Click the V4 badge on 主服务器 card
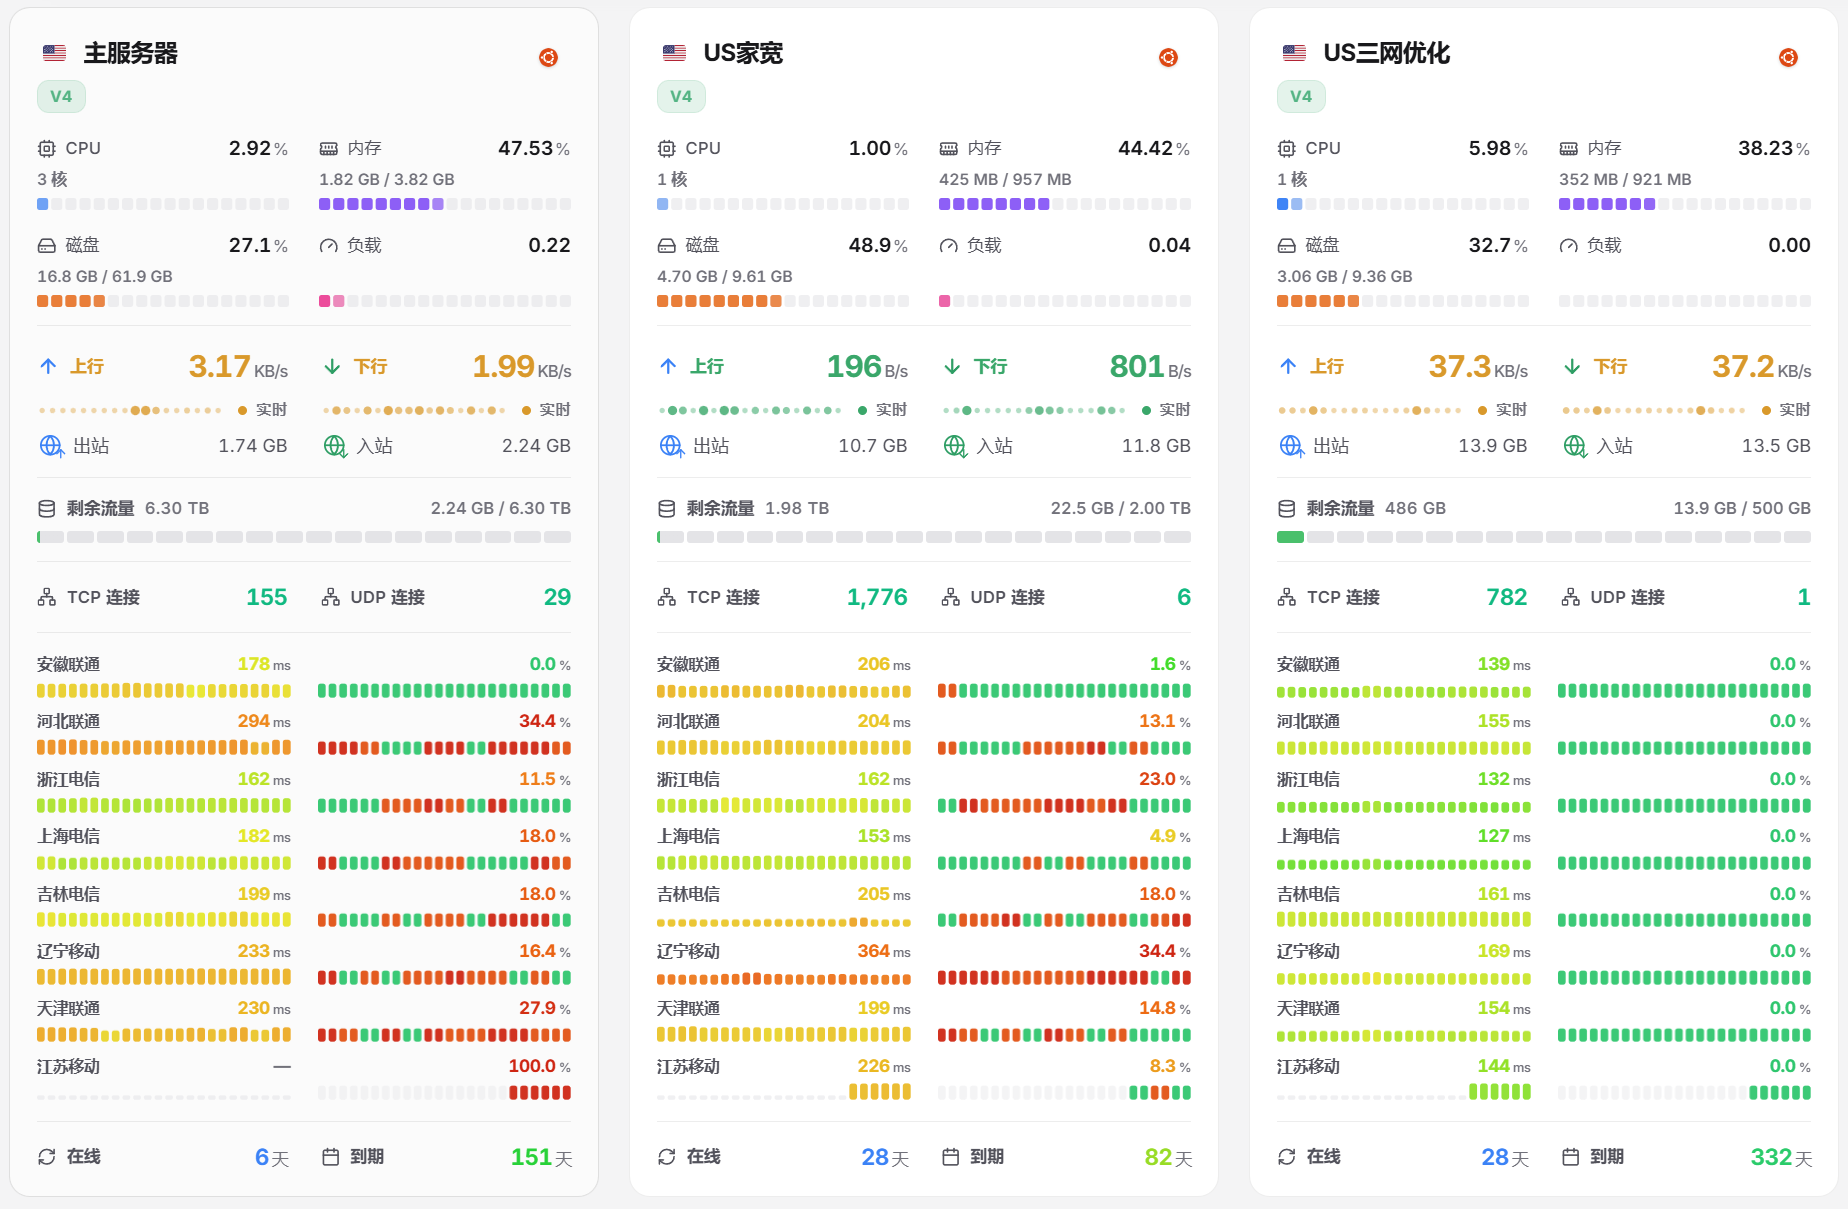 point(61,96)
